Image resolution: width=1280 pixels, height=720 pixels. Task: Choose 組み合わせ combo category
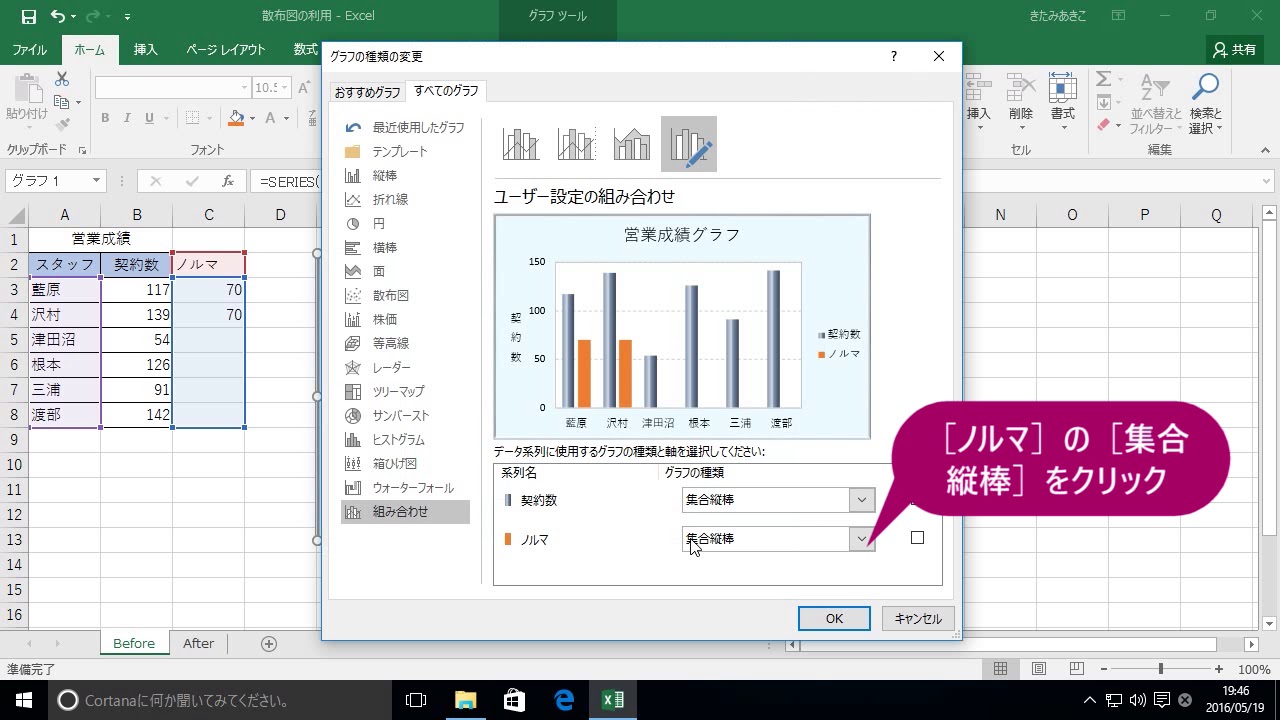click(x=405, y=512)
